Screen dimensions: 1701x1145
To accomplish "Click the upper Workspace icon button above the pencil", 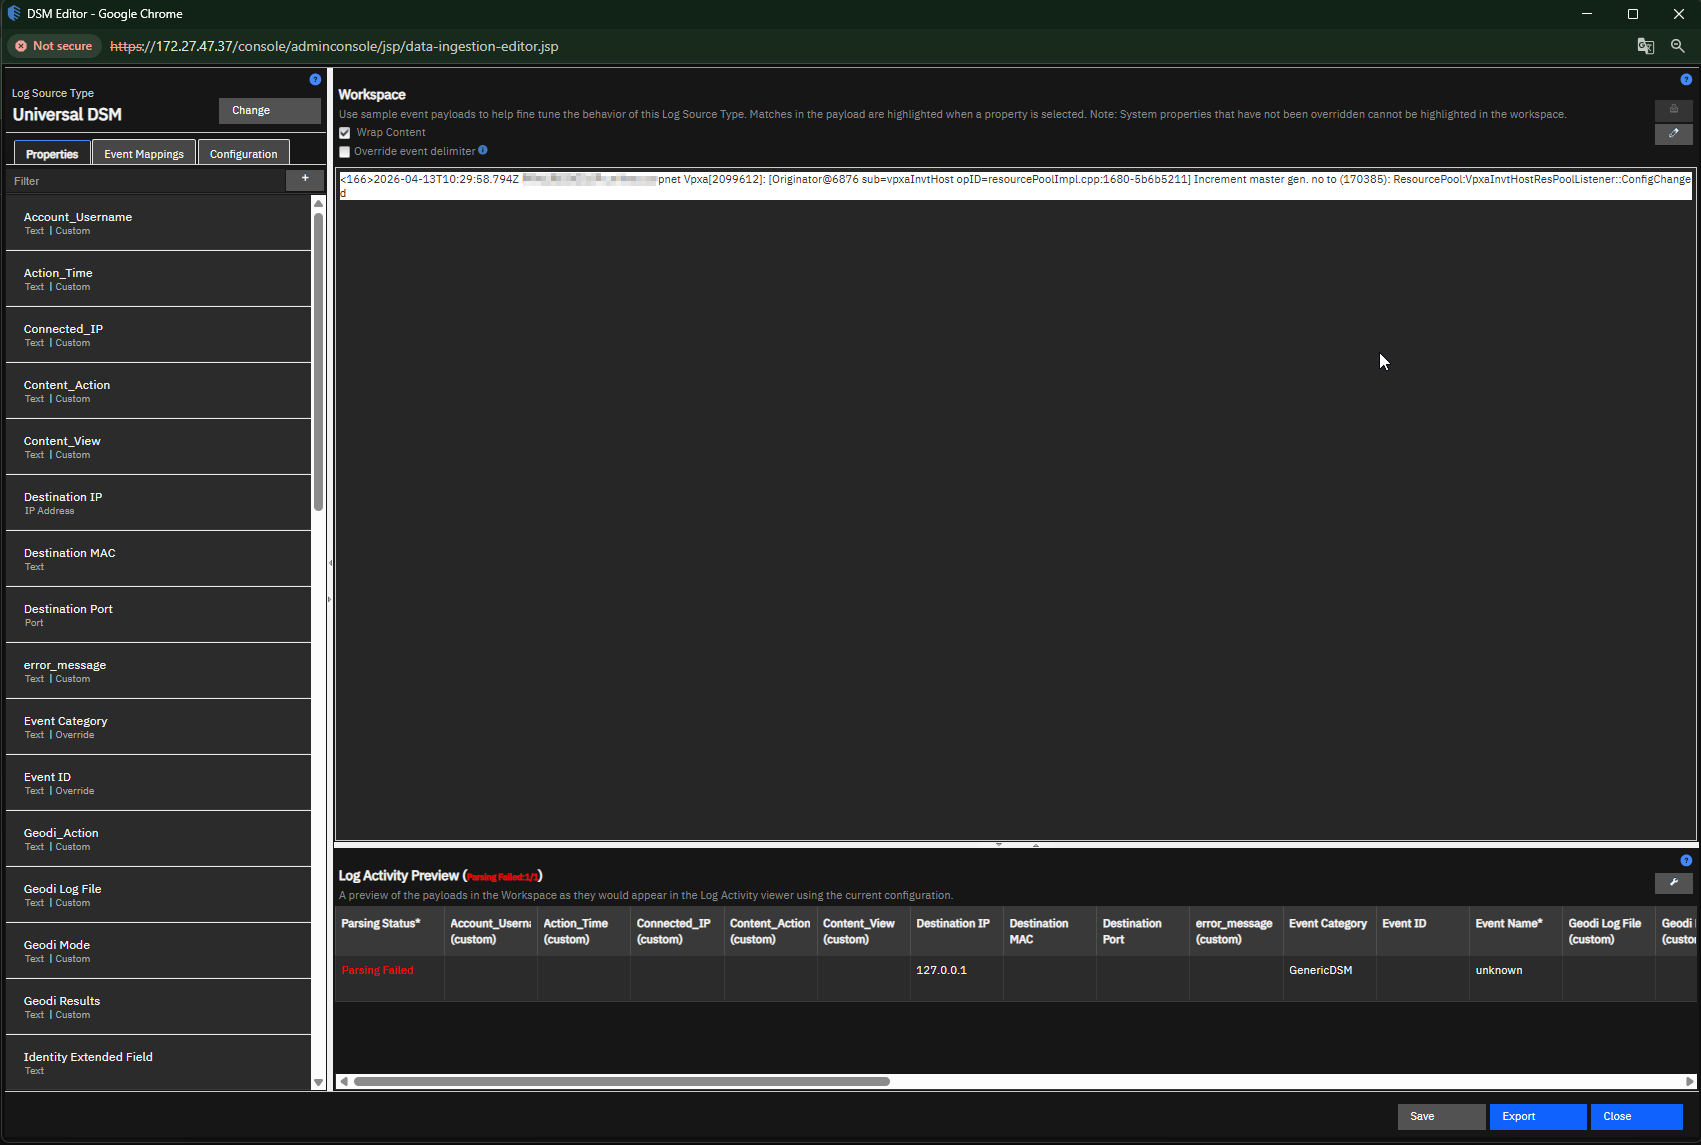I will (x=1673, y=109).
